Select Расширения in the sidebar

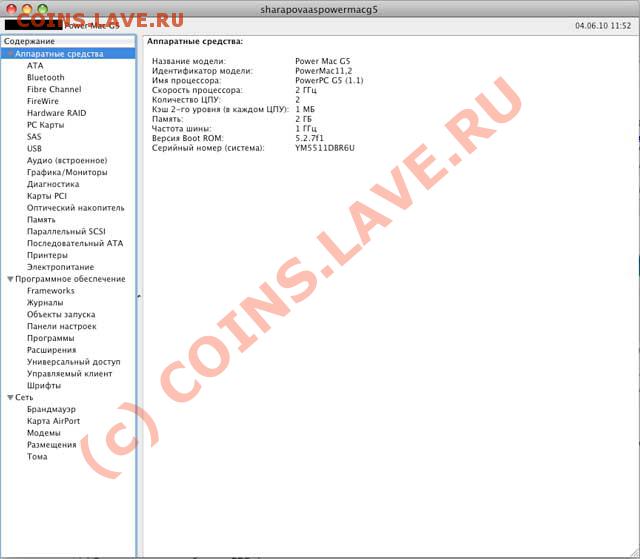click(51, 350)
